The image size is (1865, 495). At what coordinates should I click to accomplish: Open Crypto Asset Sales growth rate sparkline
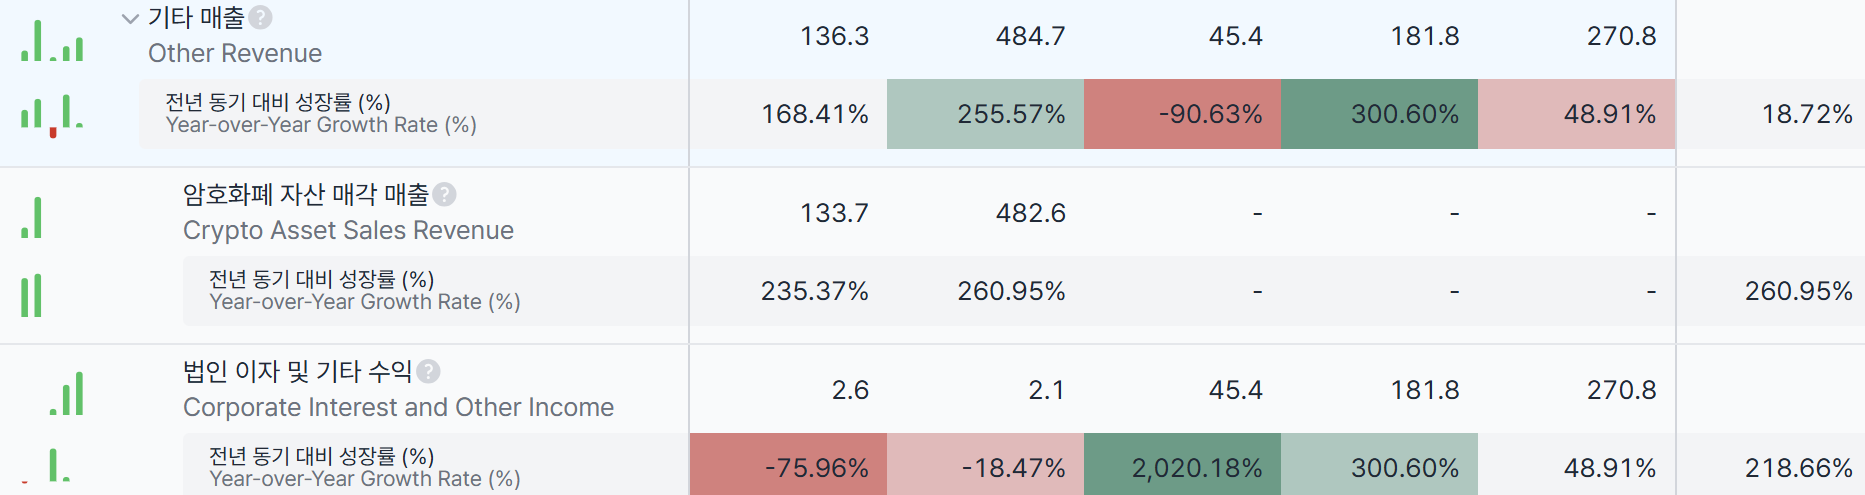32,295
